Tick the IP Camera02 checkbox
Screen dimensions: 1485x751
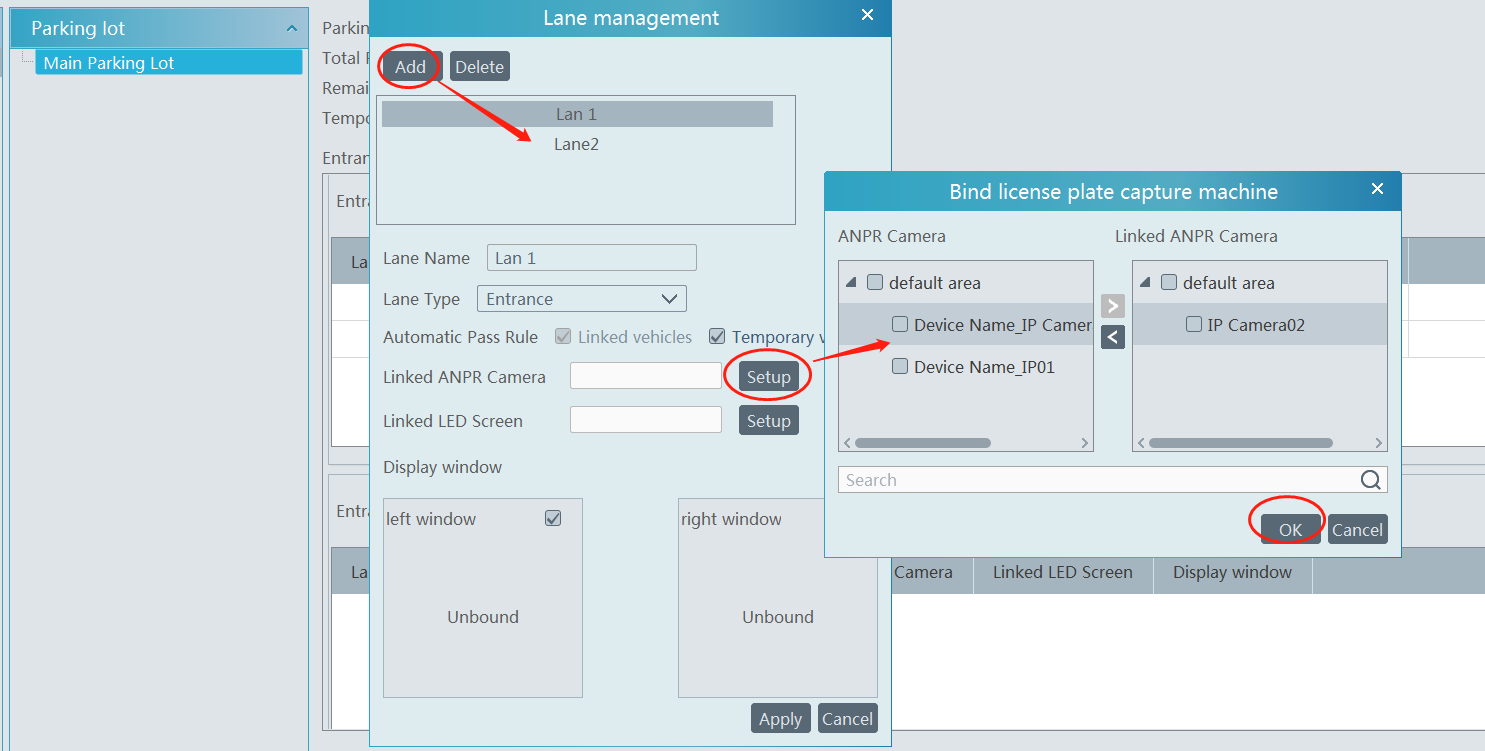point(1193,325)
